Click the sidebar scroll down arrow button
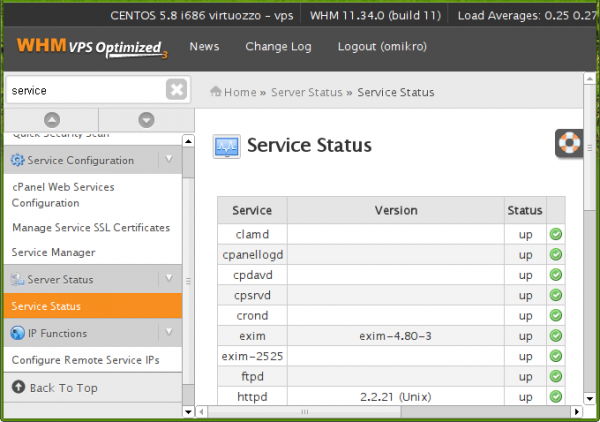 point(146,119)
